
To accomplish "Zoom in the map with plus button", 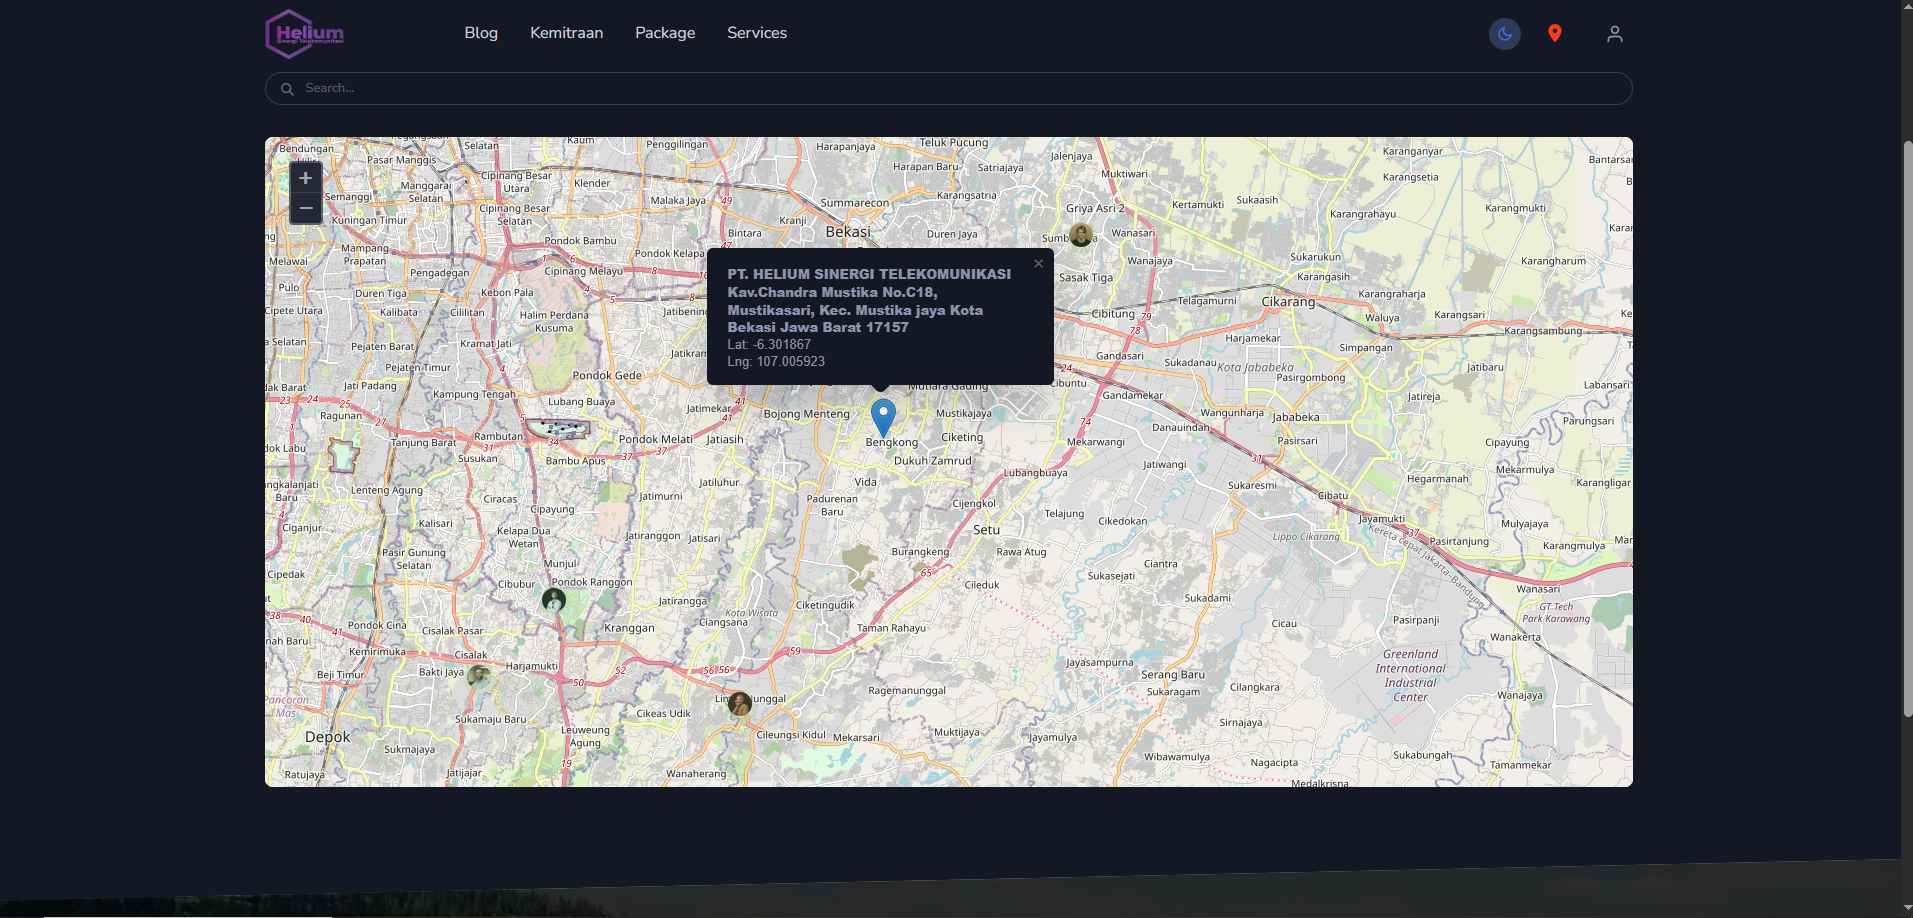I will point(306,178).
